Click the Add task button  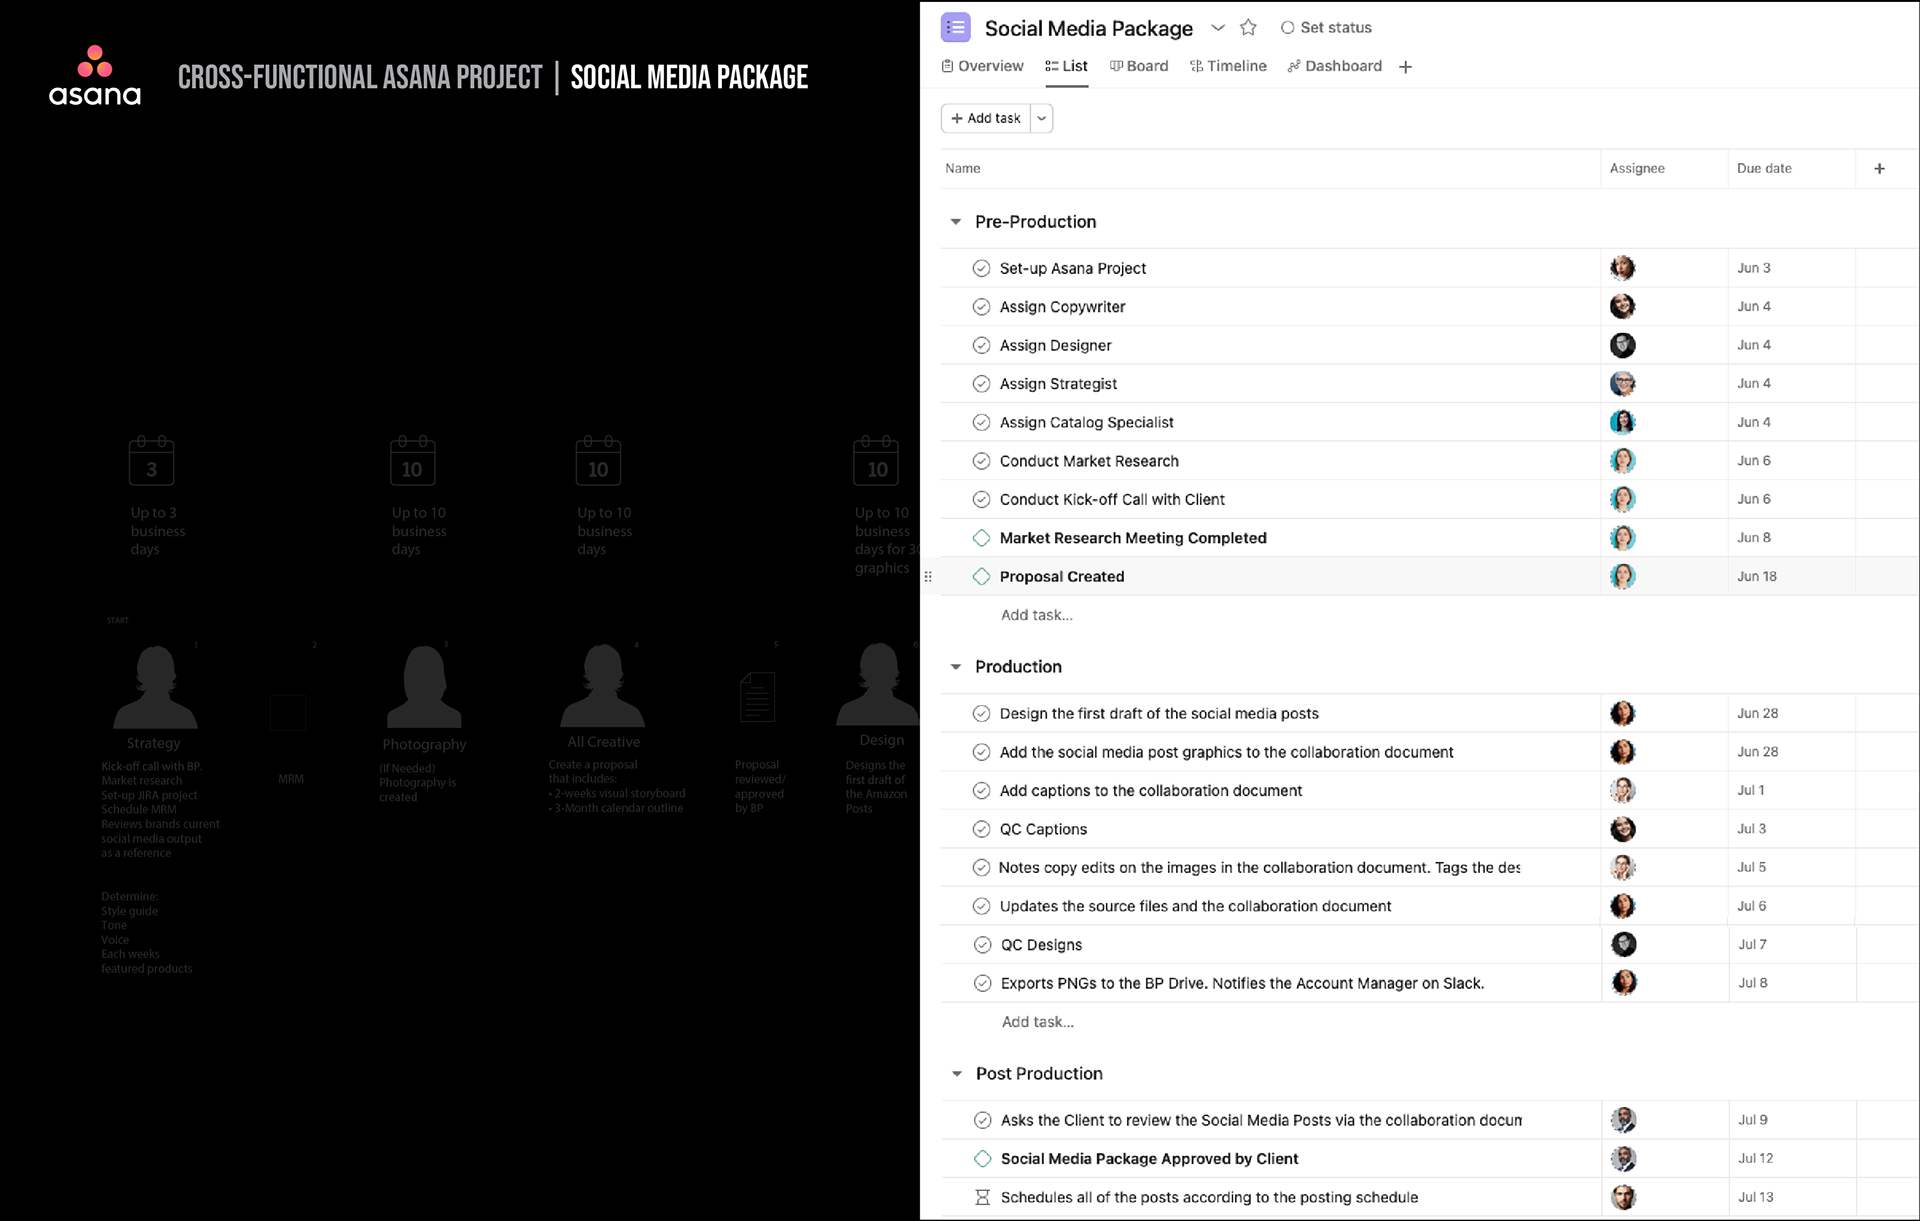coord(986,118)
